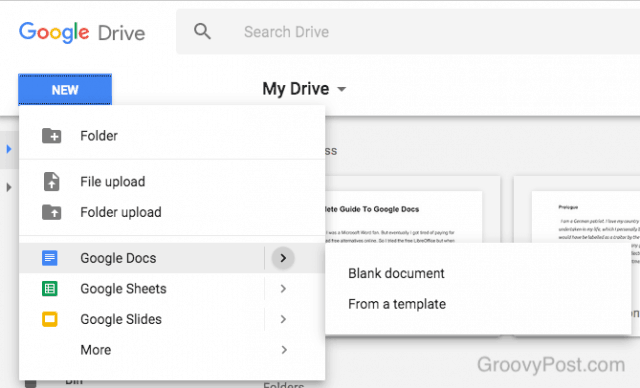
Task: Choose Blank document from the submenu
Action: (396, 273)
